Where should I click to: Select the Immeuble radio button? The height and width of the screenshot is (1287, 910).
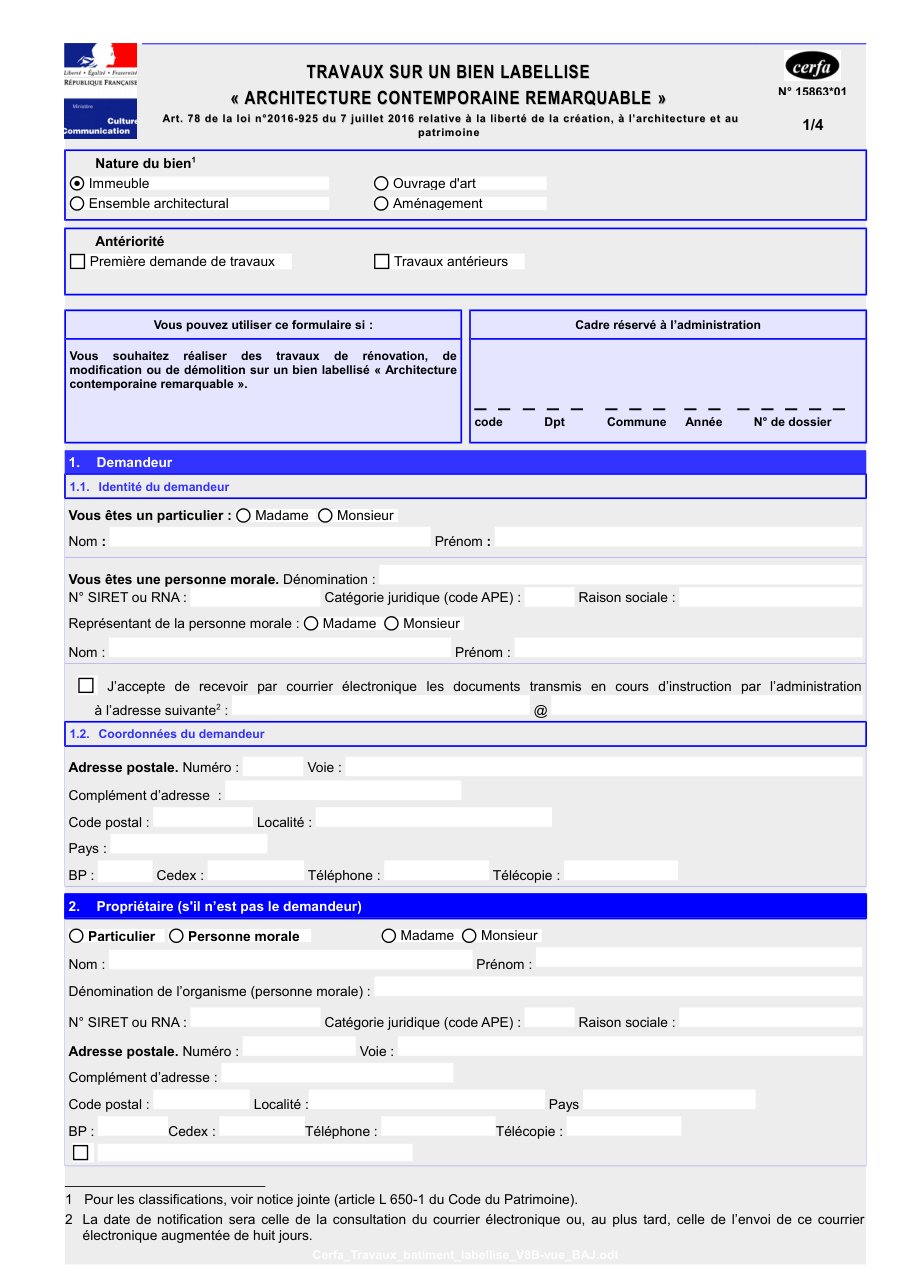[77, 183]
